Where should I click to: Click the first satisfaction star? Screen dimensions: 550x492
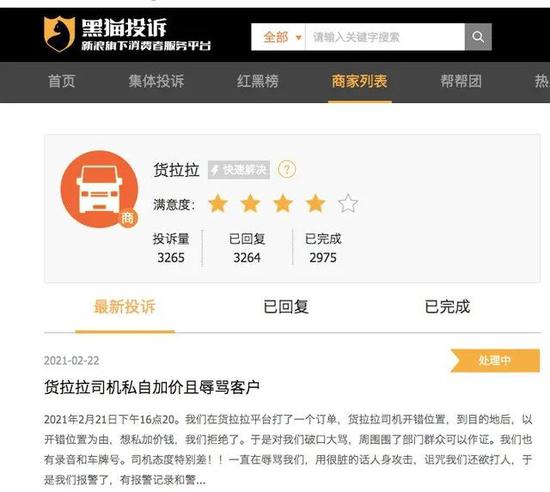coord(218,203)
